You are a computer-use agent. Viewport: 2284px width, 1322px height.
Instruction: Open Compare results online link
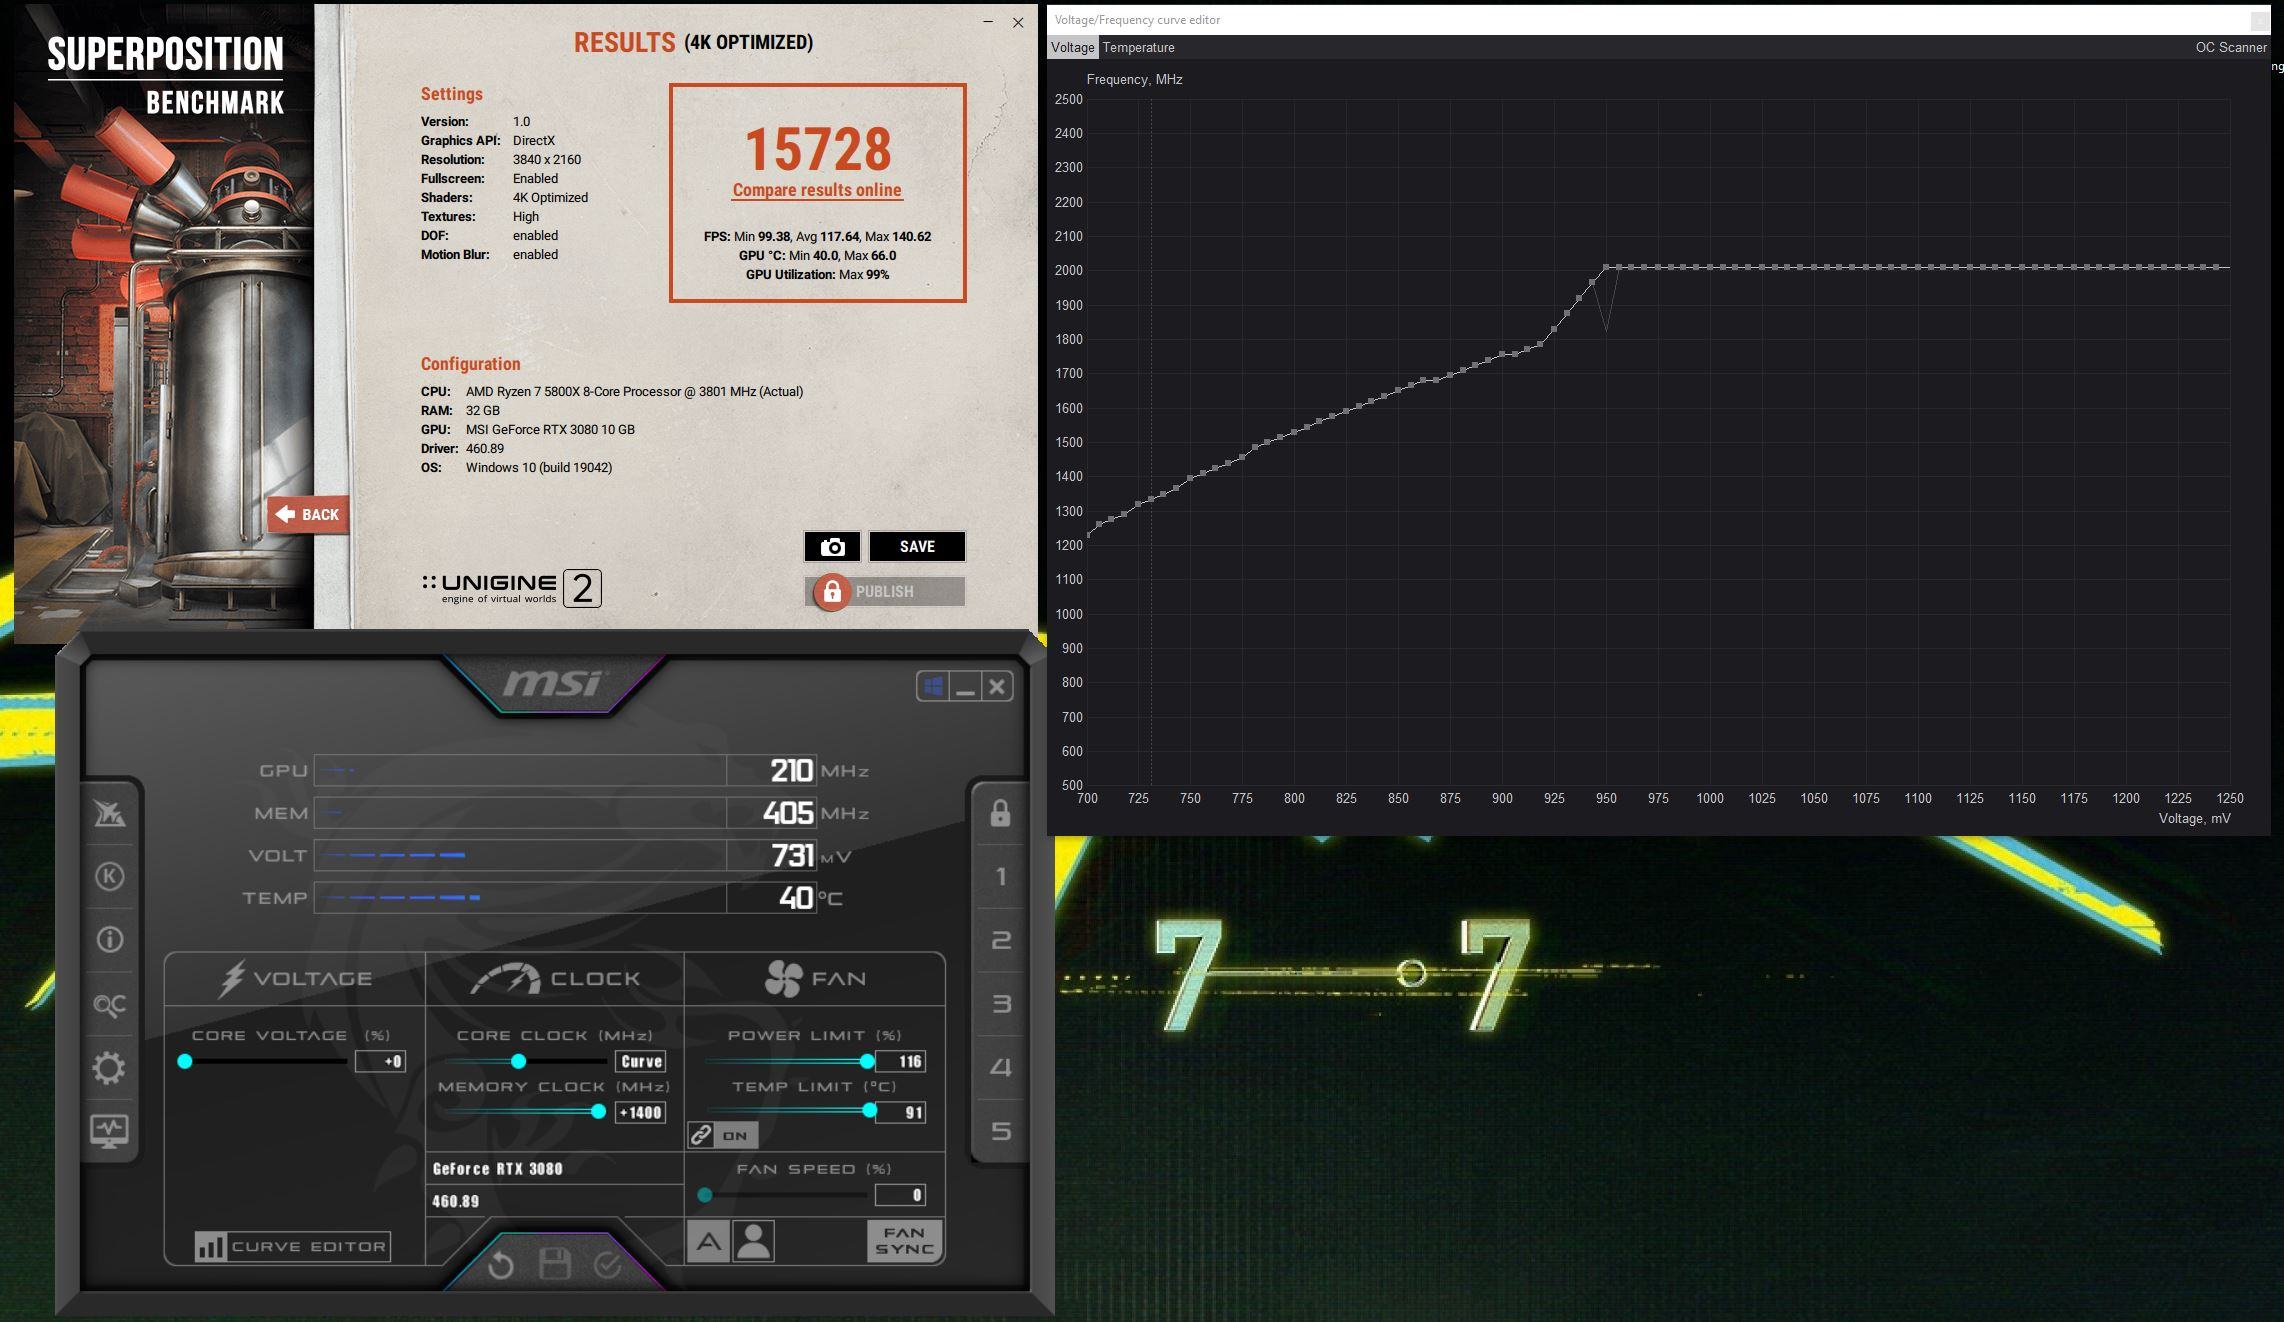(817, 190)
